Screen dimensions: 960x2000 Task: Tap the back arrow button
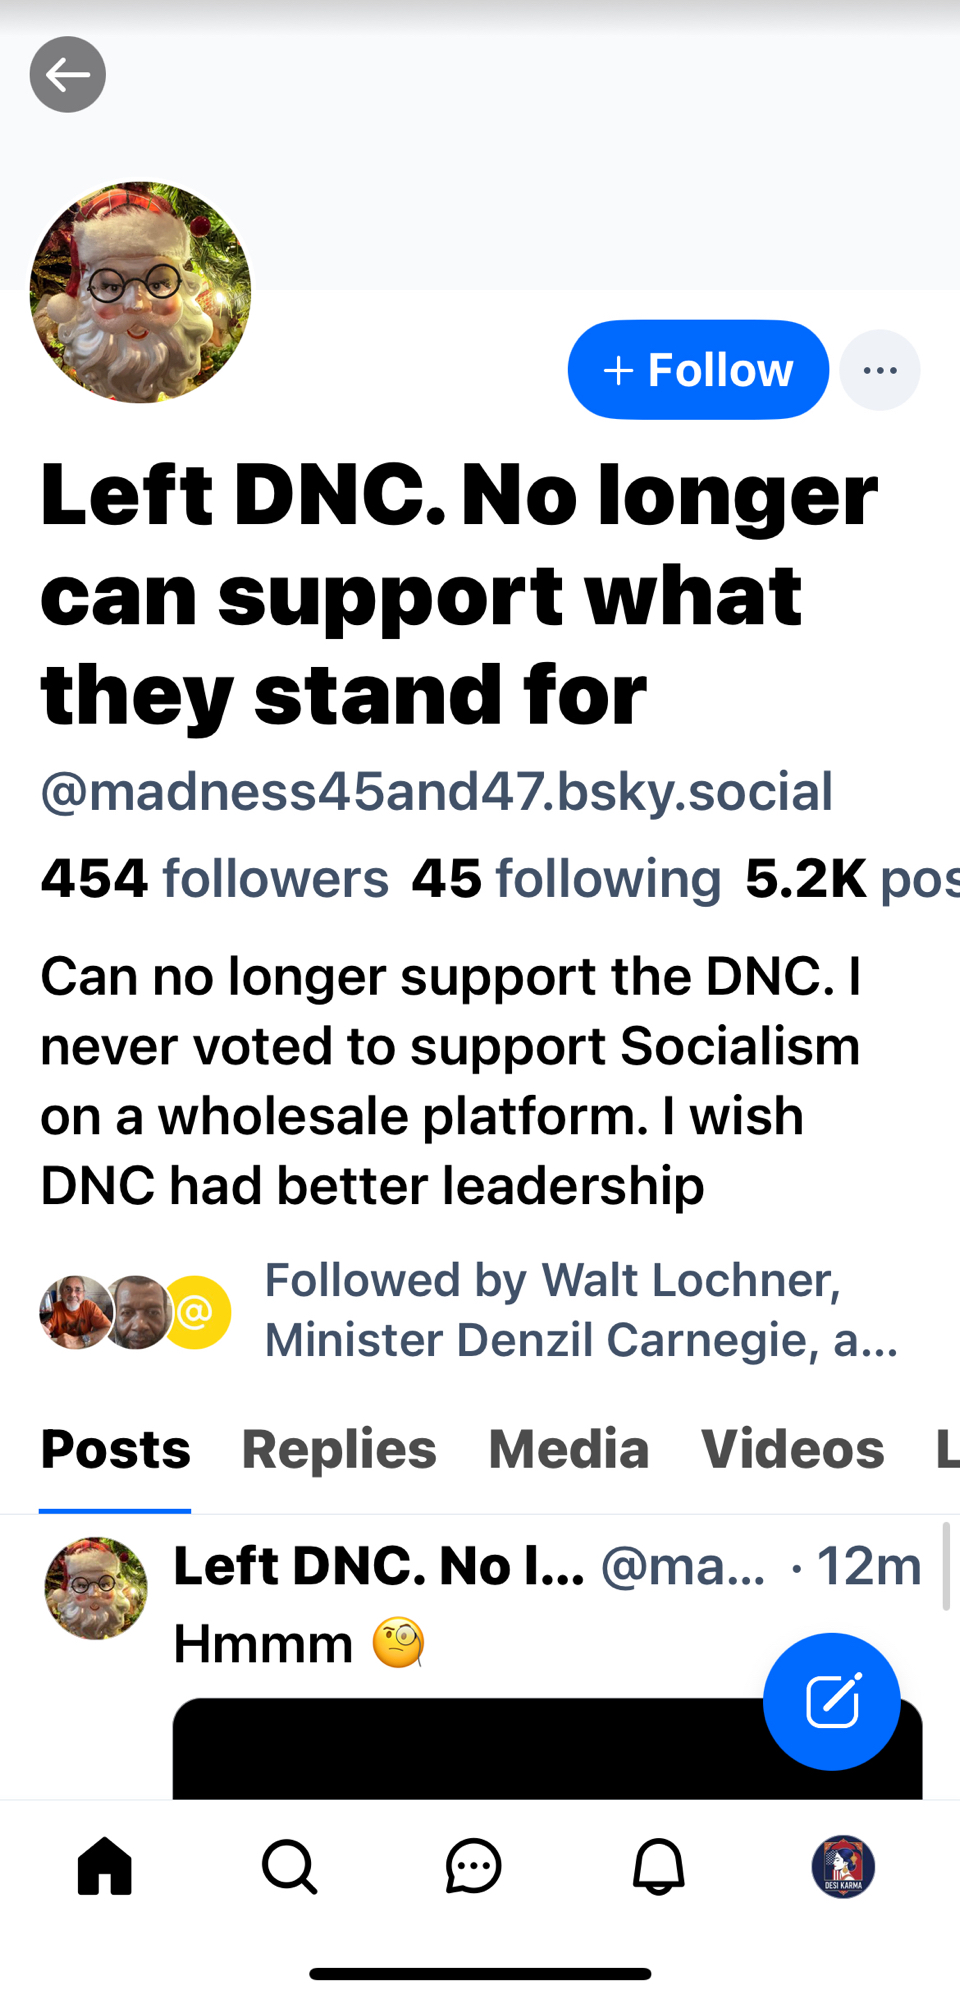tap(68, 75)
